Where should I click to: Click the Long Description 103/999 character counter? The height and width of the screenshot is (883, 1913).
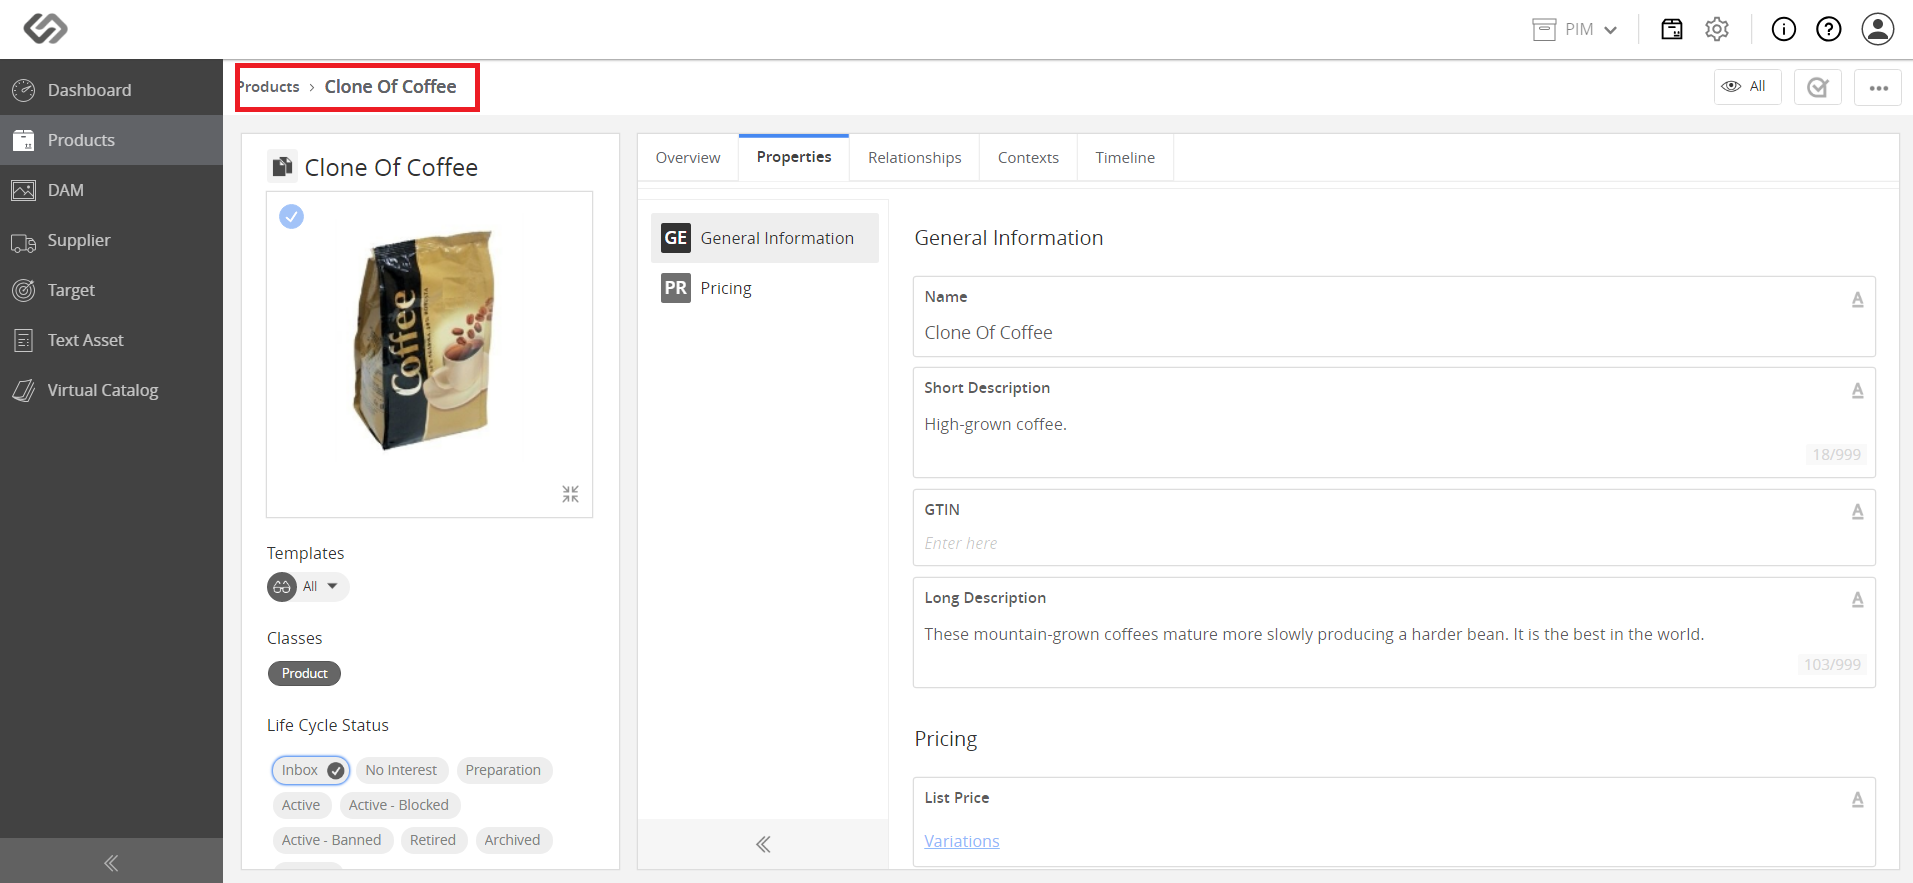coord(1833,665)
